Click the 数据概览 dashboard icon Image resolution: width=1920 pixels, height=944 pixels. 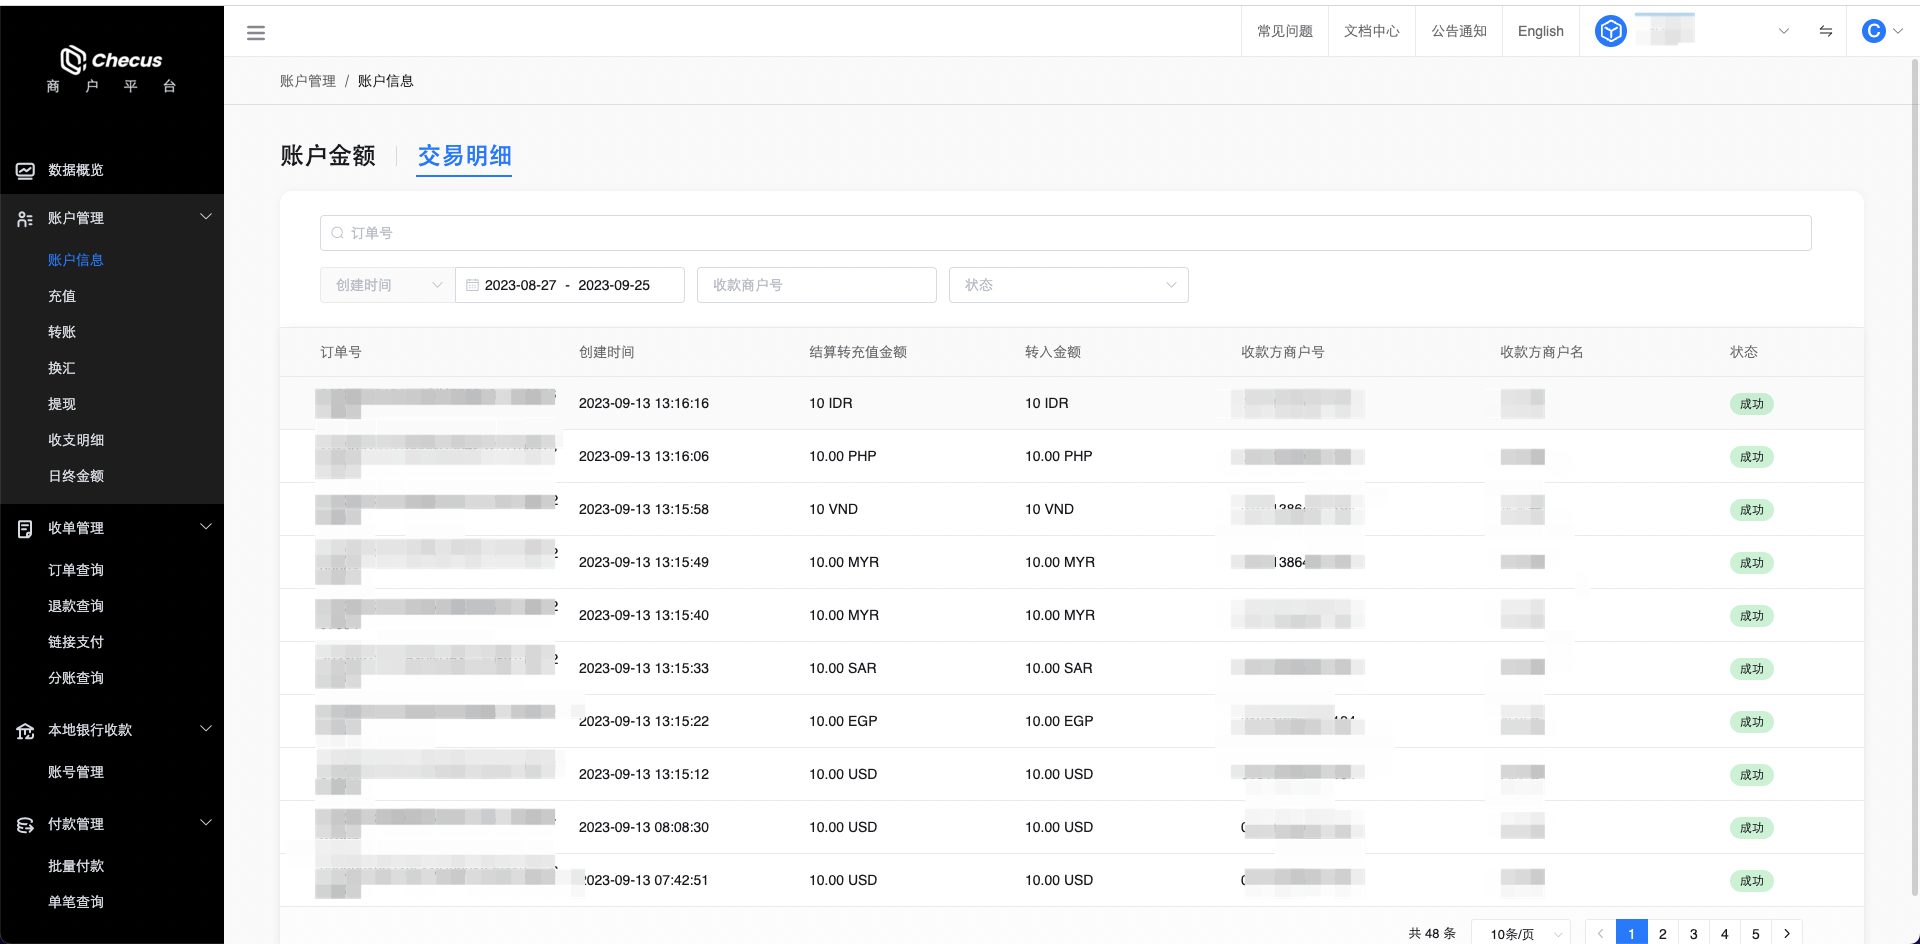coord(25,171)
